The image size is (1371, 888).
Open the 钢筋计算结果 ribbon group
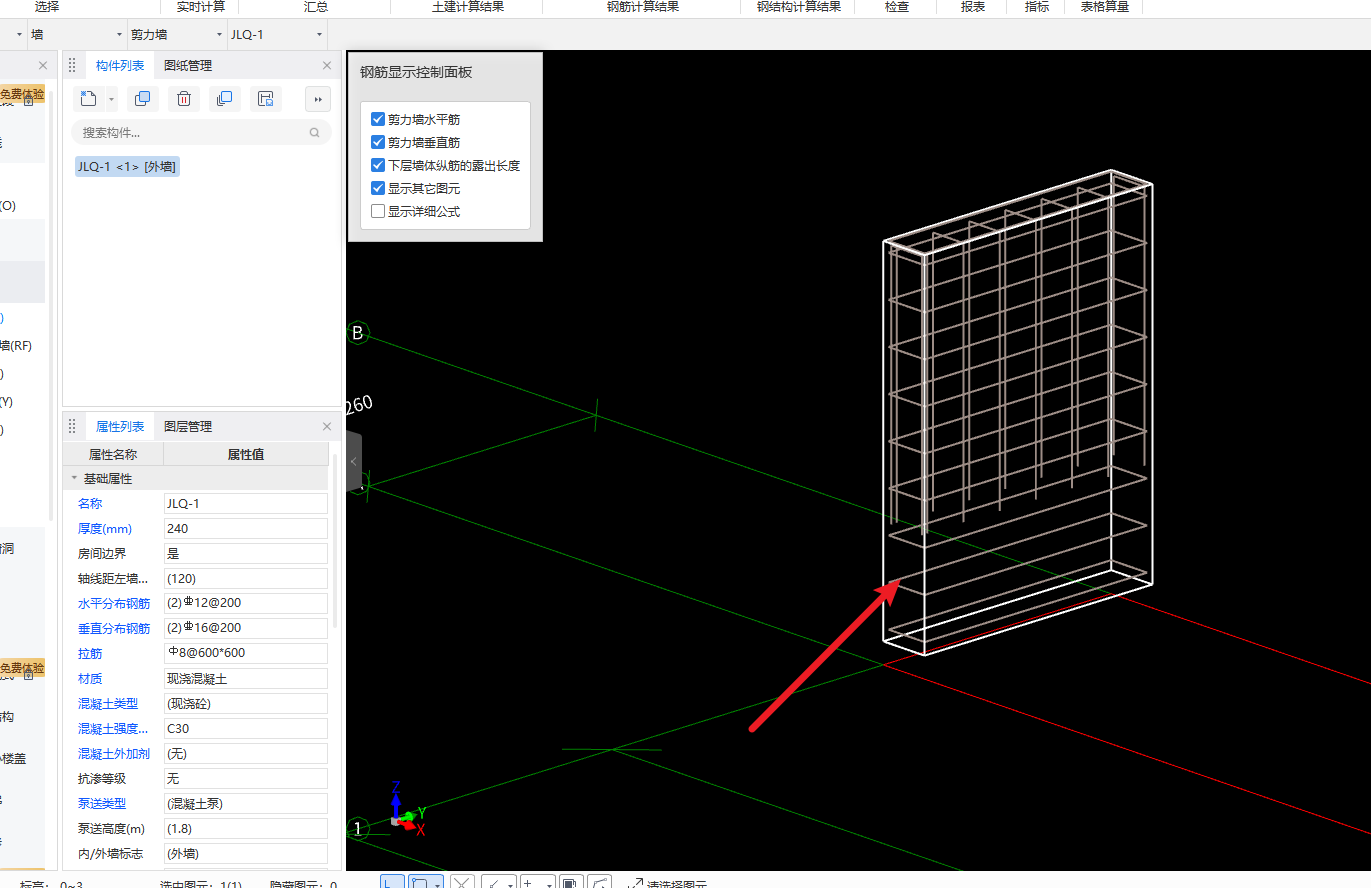coord(643,7)
